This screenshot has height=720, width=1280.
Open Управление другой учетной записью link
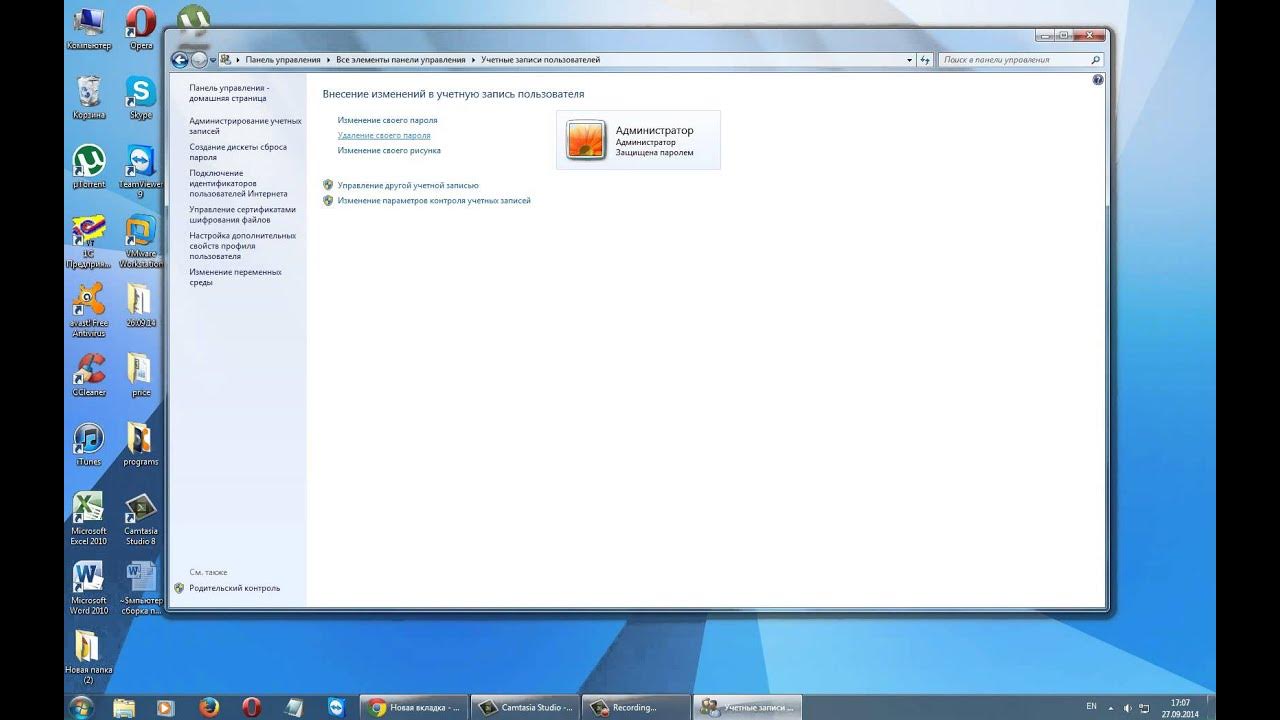tap(408, 185)
